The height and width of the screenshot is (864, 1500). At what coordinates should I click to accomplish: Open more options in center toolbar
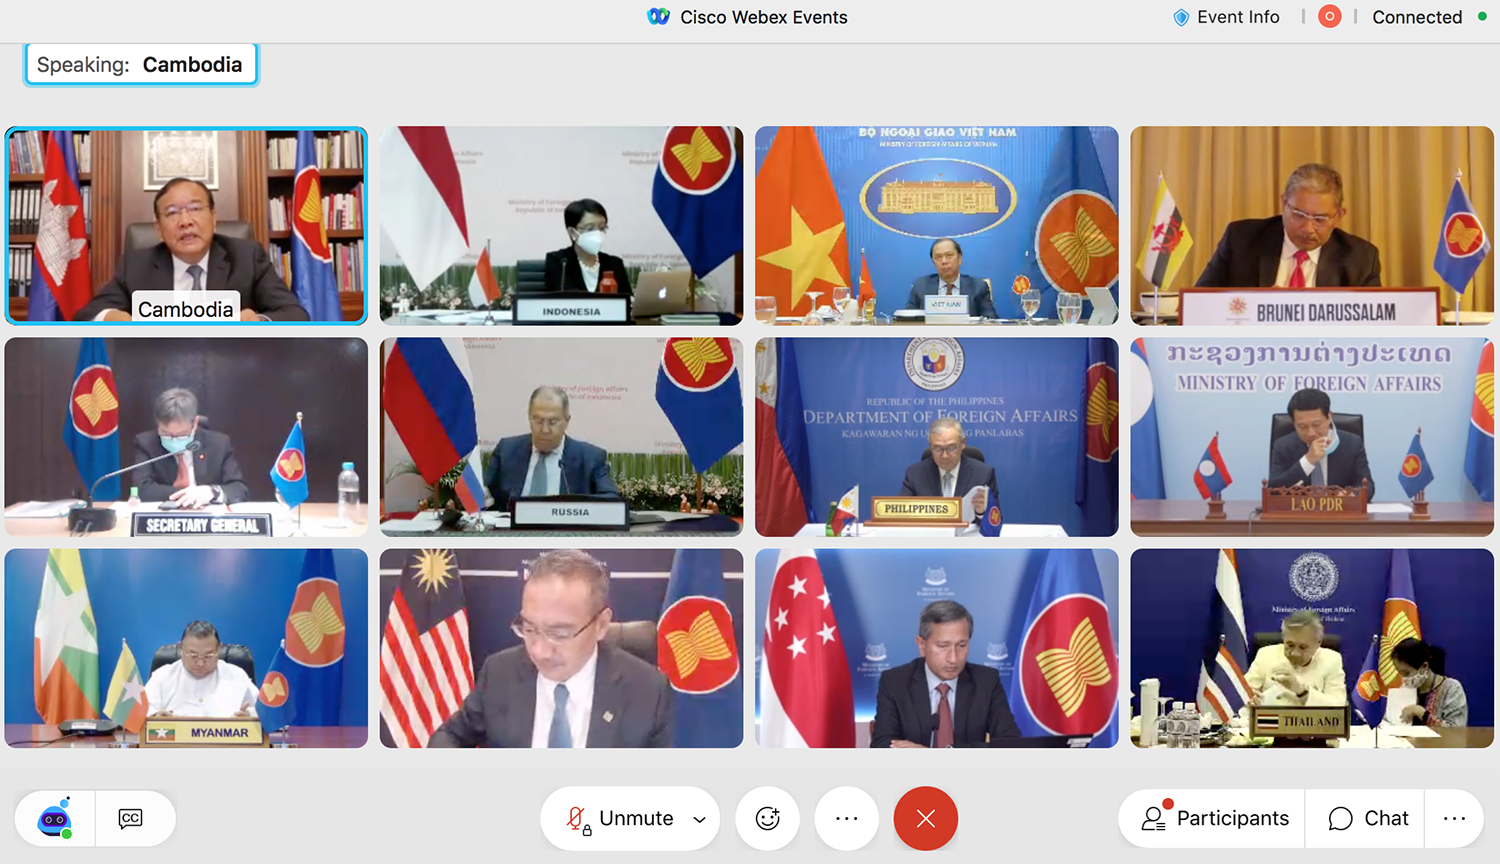click(x=846, y=819)
